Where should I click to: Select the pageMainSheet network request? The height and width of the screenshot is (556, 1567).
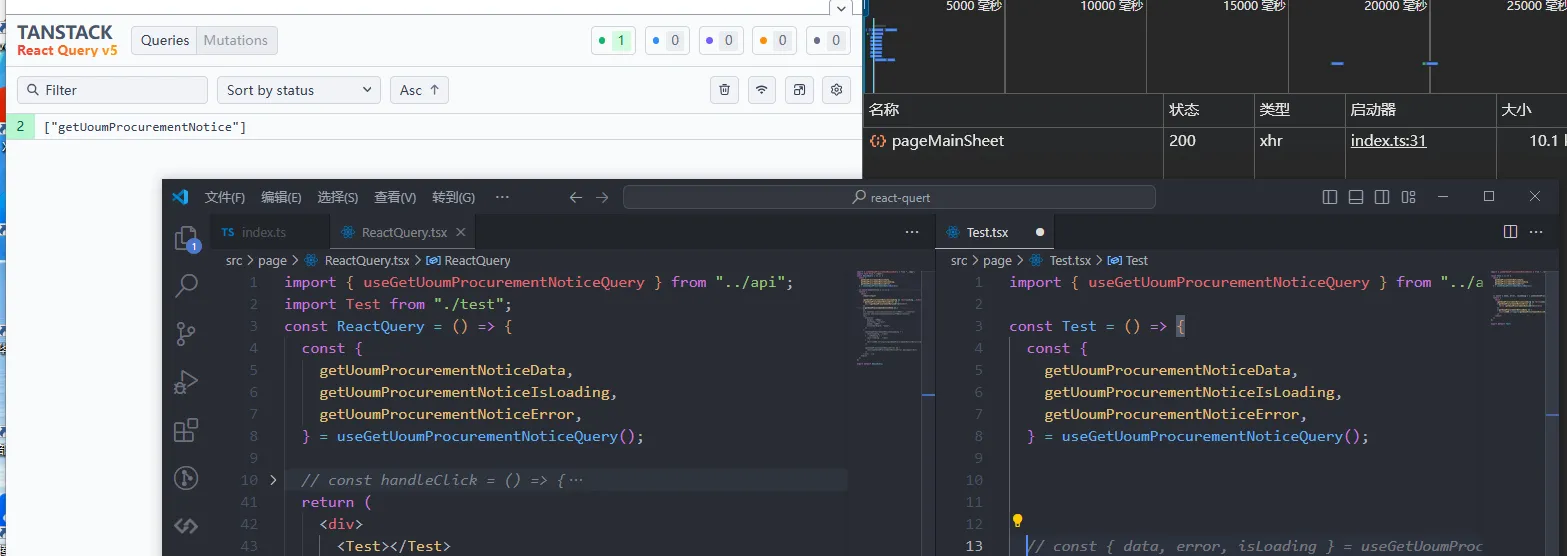point(947,141)
